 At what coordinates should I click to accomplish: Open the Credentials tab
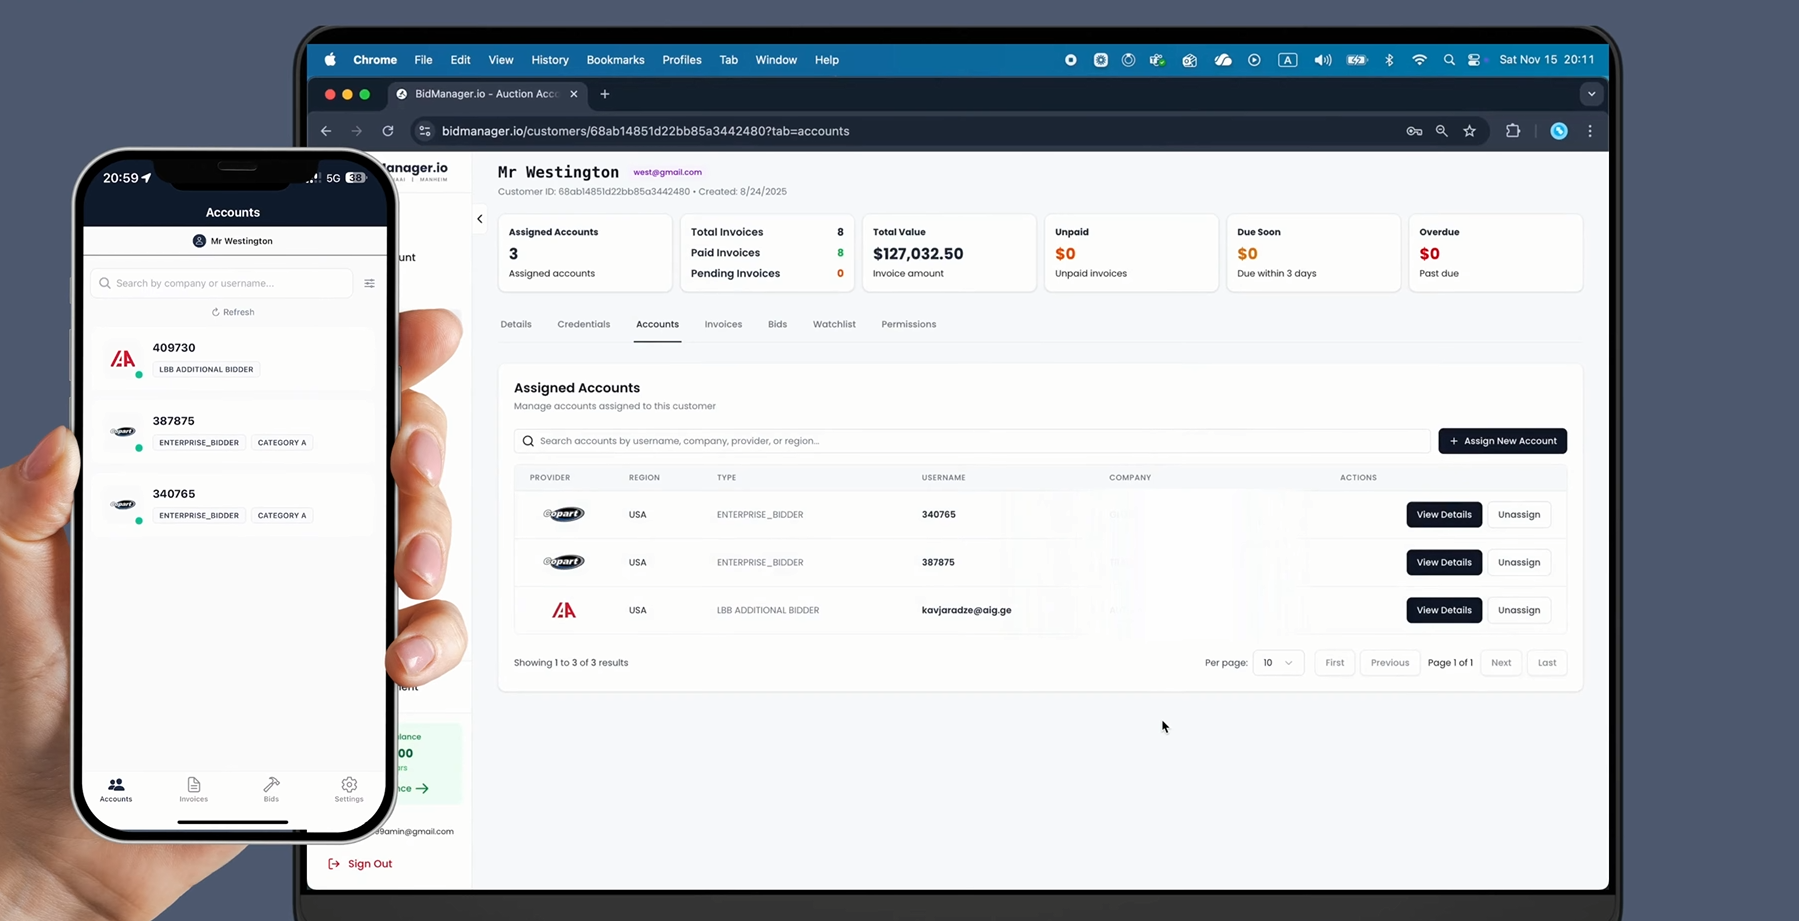tap(583, 325)
